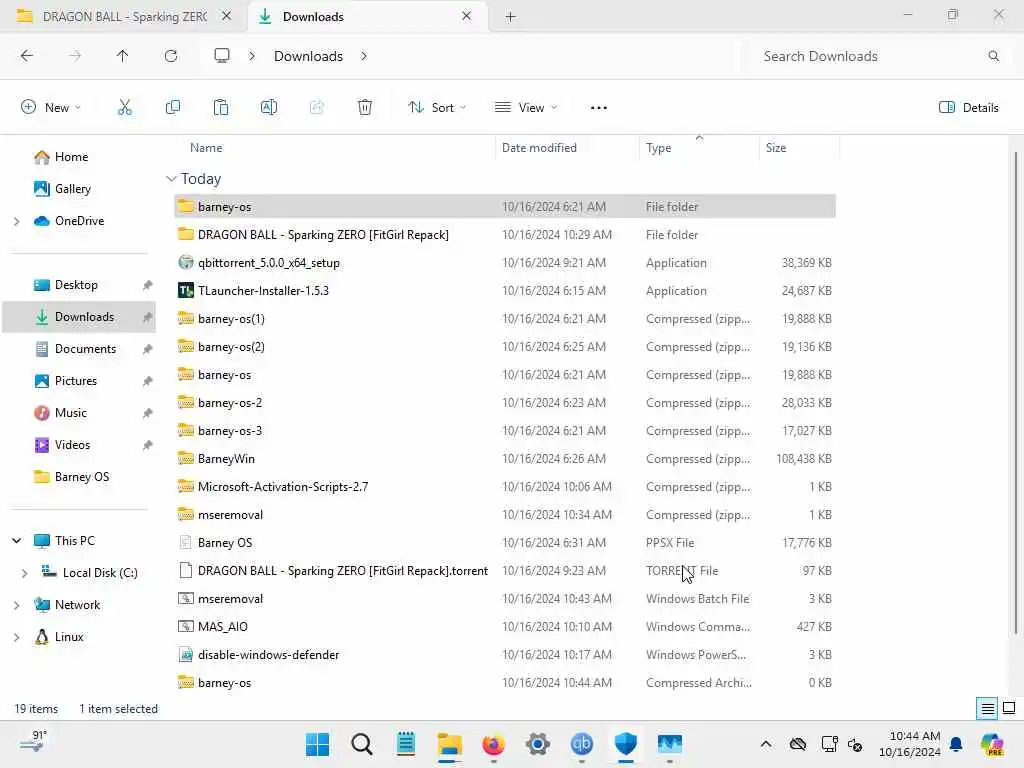Viewport: 1024px width, 768px height.
Task: Sort by Type column header
Action: 658,148
